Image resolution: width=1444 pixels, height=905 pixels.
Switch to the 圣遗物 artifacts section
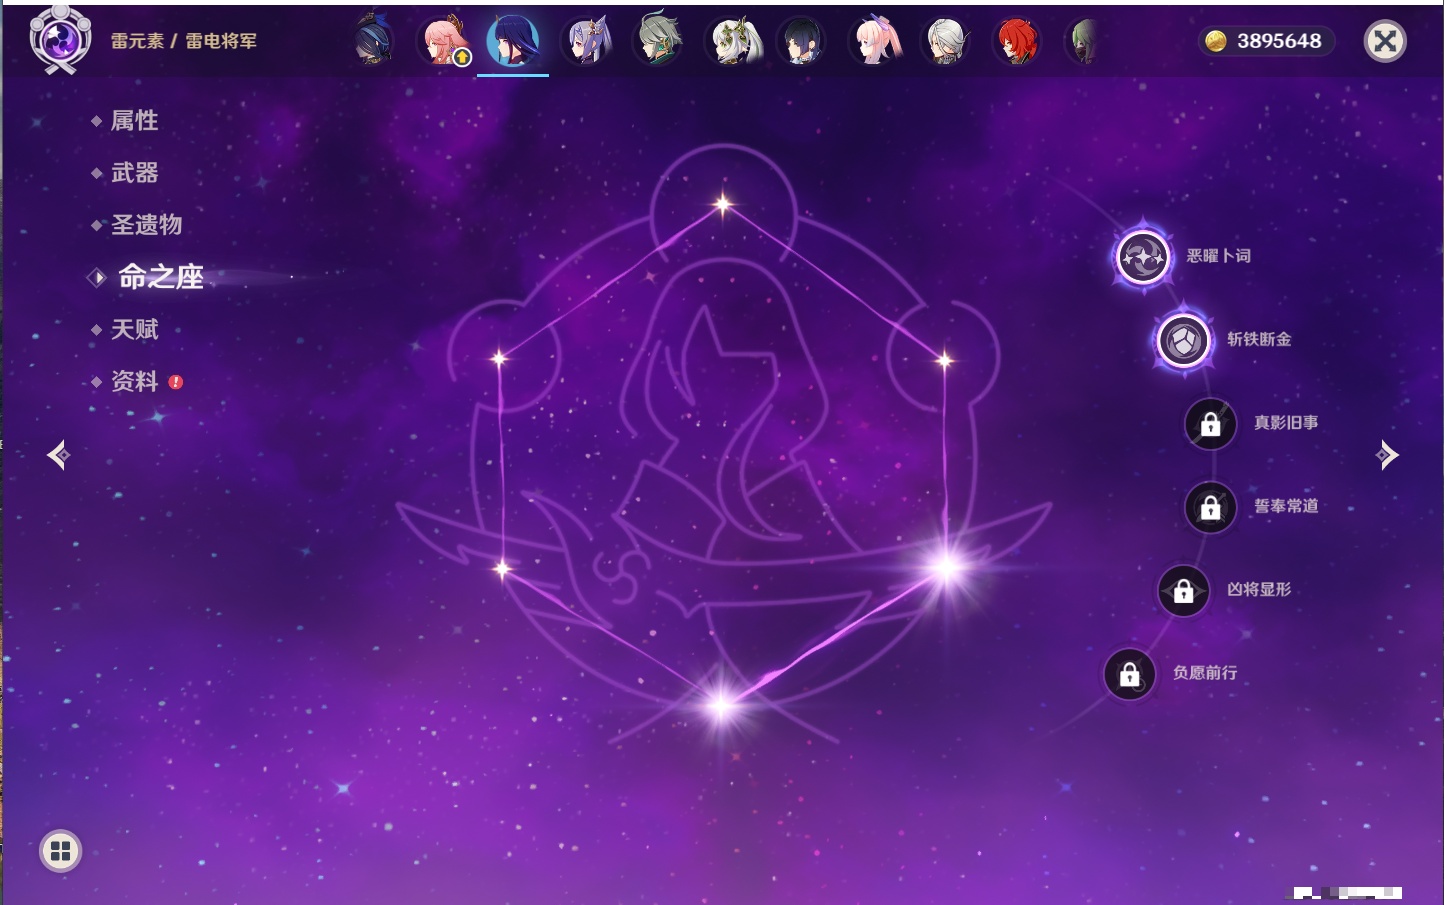146,225
